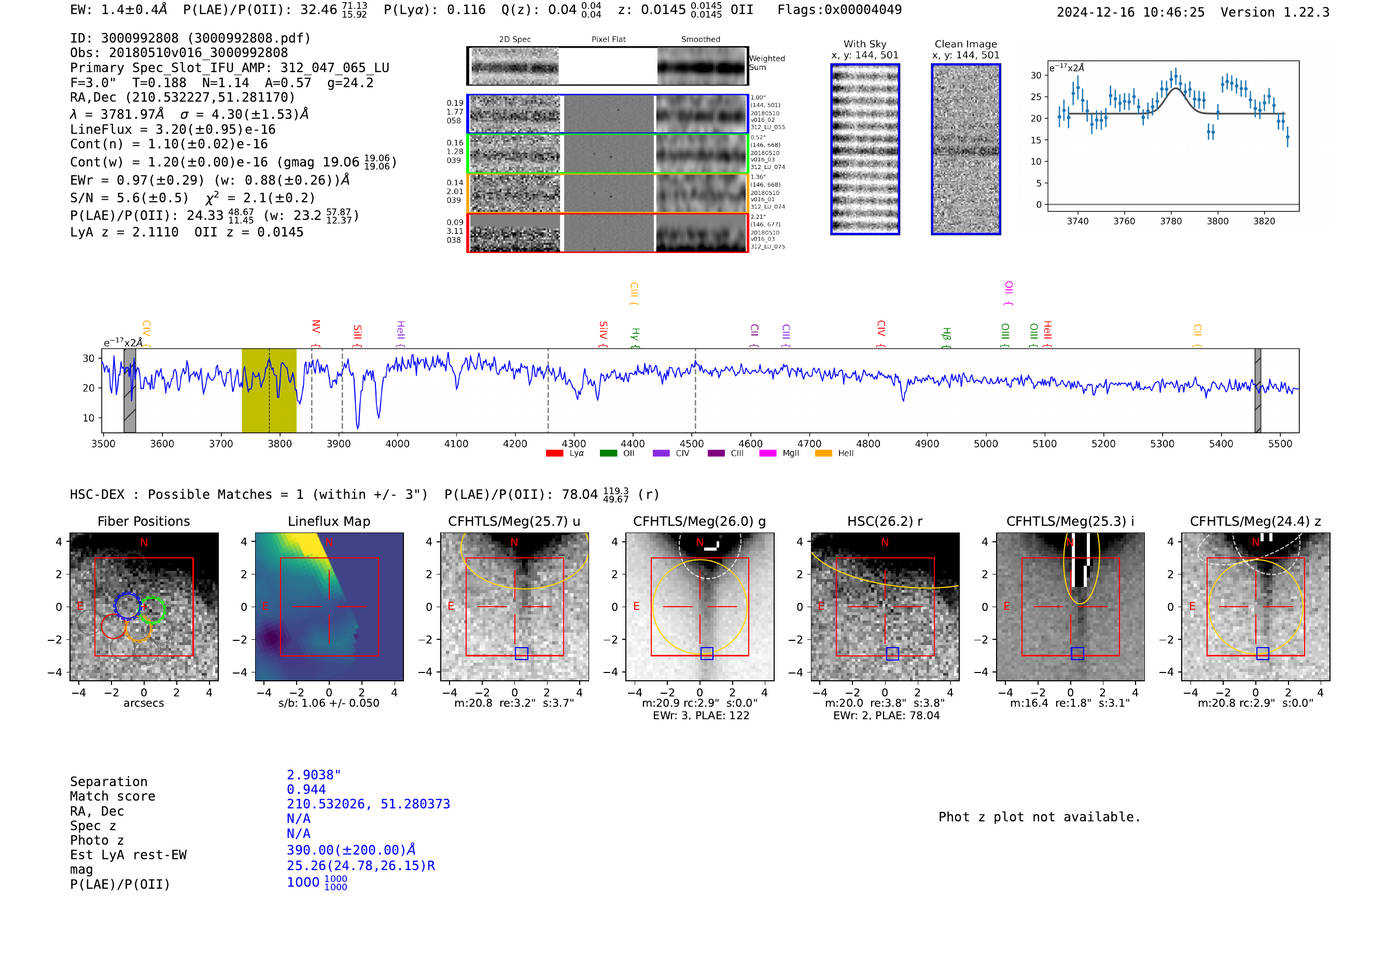Click the red Lyα legend swatch

pyautogui.click(x=554, y=453)
